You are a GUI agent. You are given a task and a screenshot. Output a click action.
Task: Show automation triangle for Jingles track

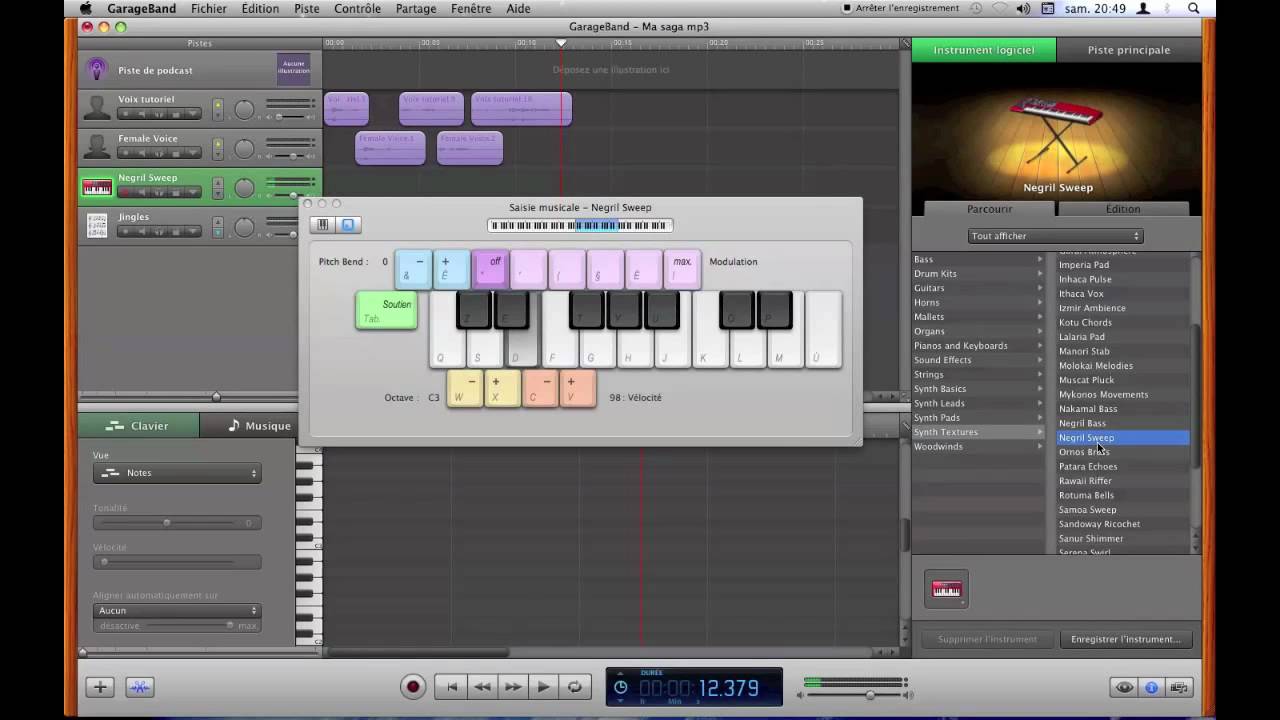coord(193,231)
